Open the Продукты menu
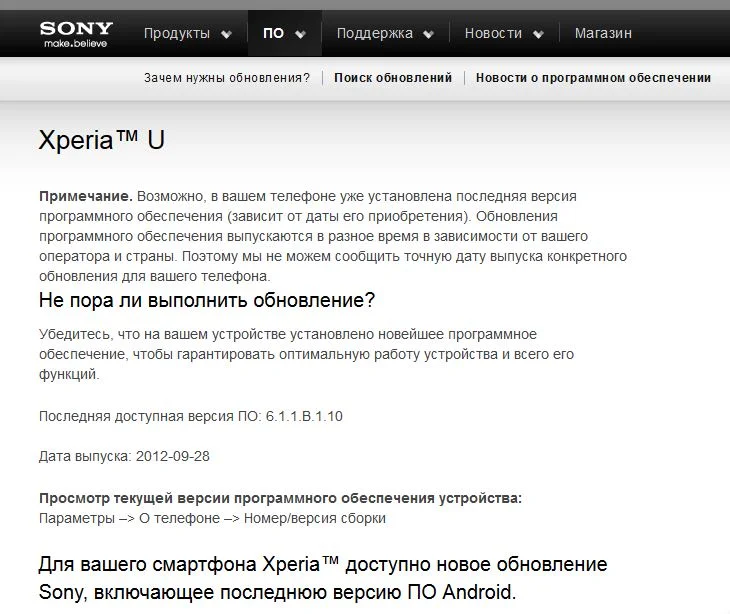 coord(177,33)
